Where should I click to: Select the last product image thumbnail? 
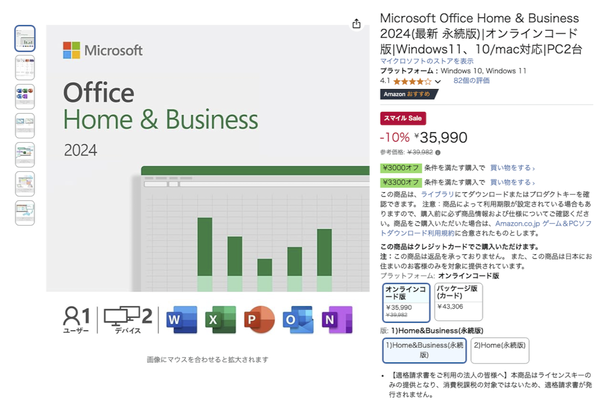(x=25, y=212)
